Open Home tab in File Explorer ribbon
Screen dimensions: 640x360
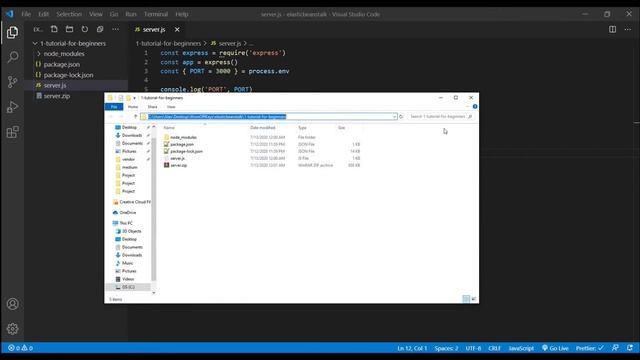coord(133,107)
